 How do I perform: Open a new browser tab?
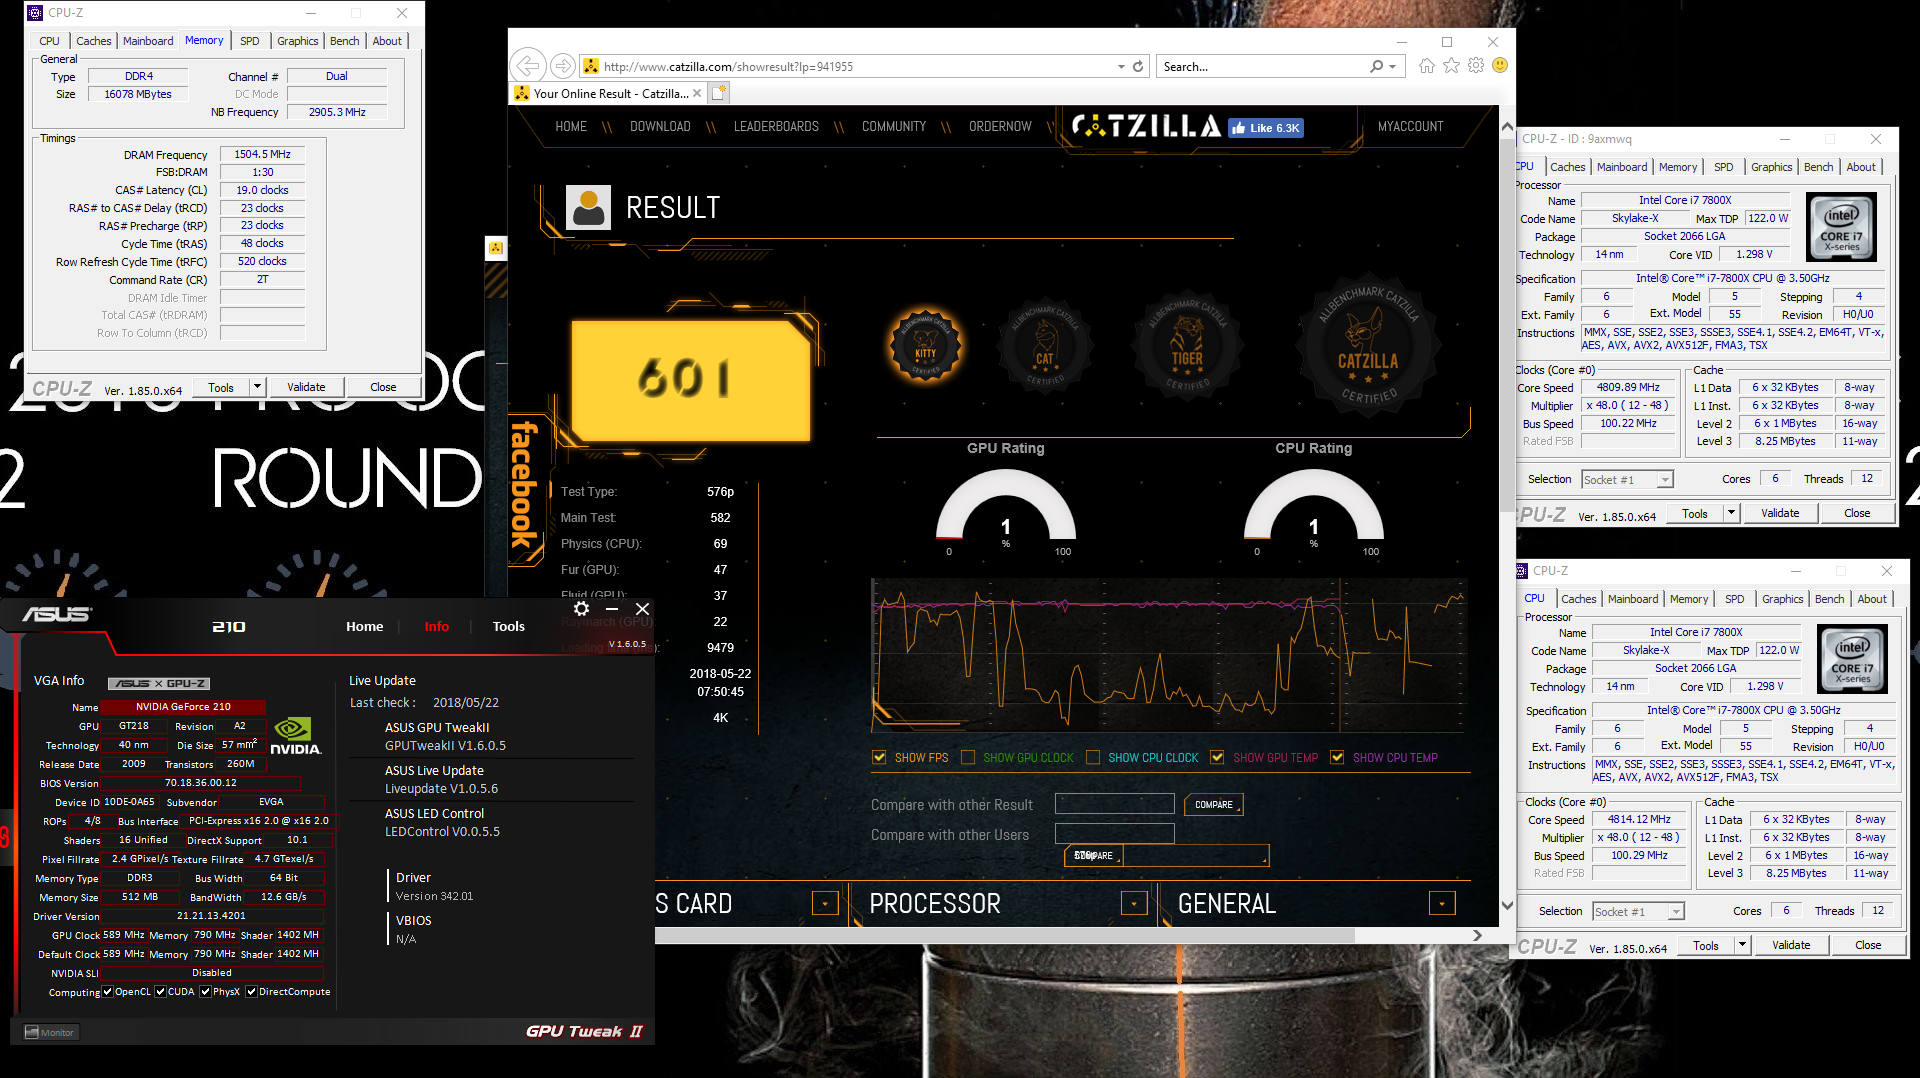(x=719, y=93)
